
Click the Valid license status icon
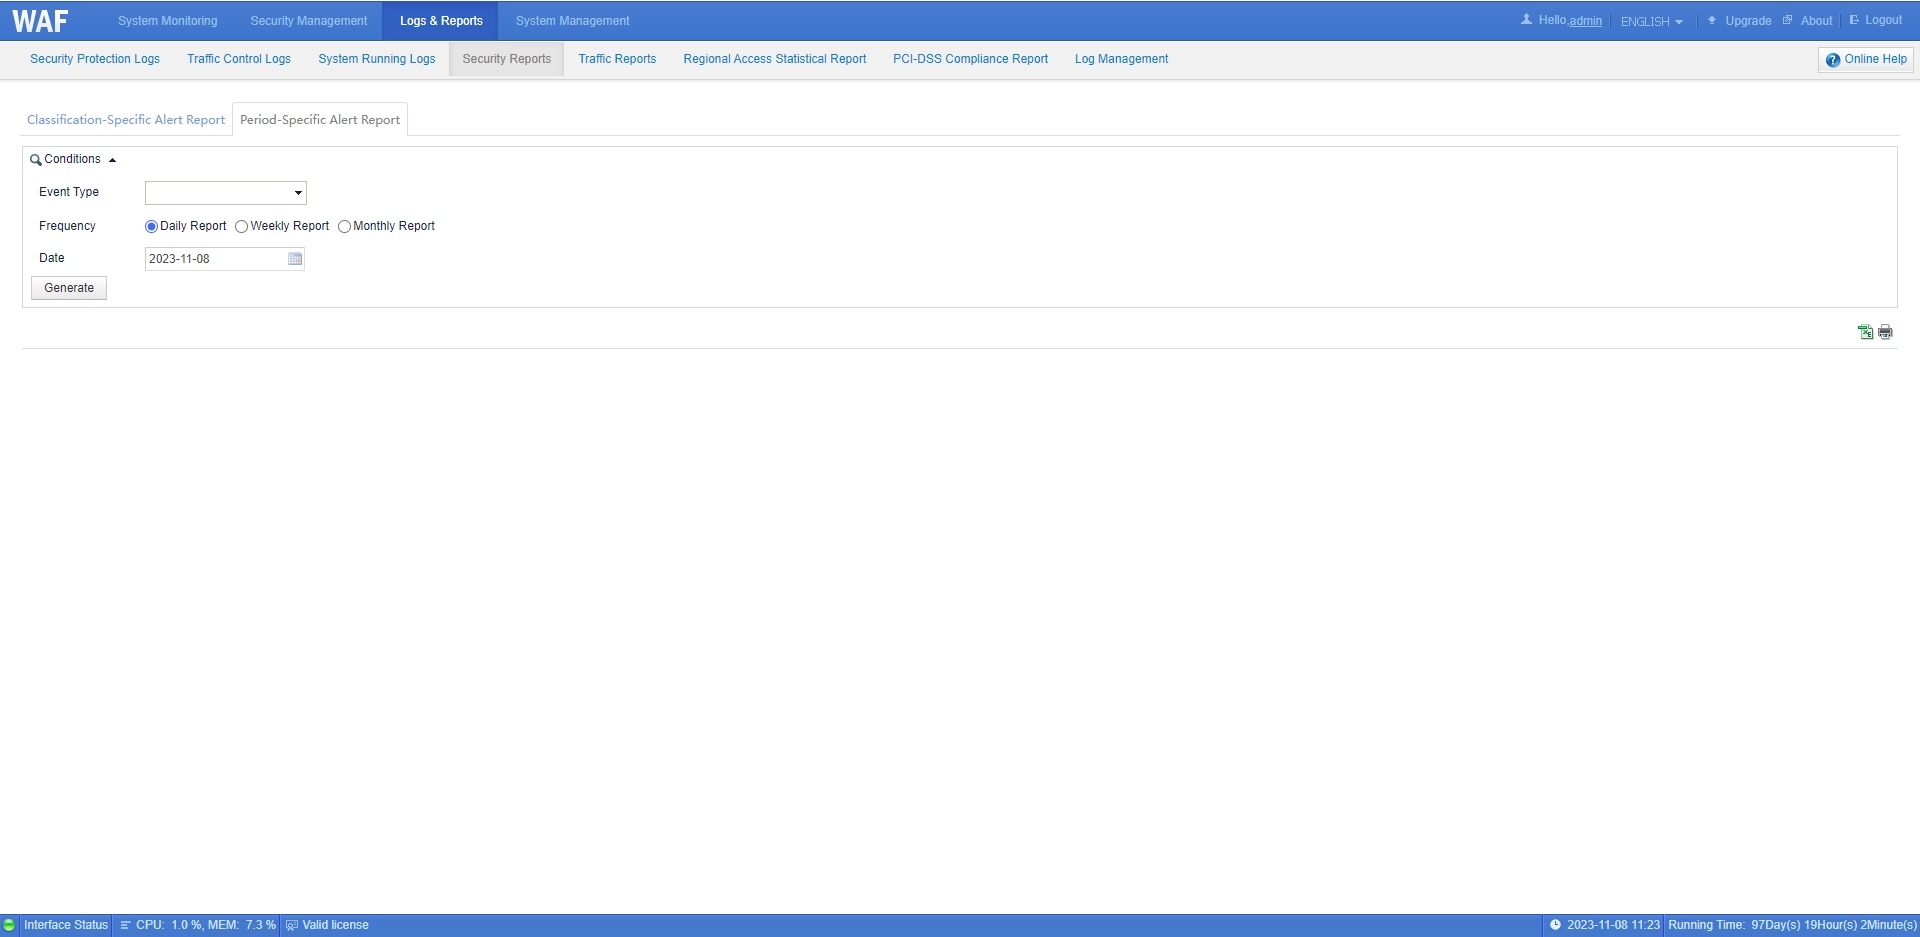(292, 925)
